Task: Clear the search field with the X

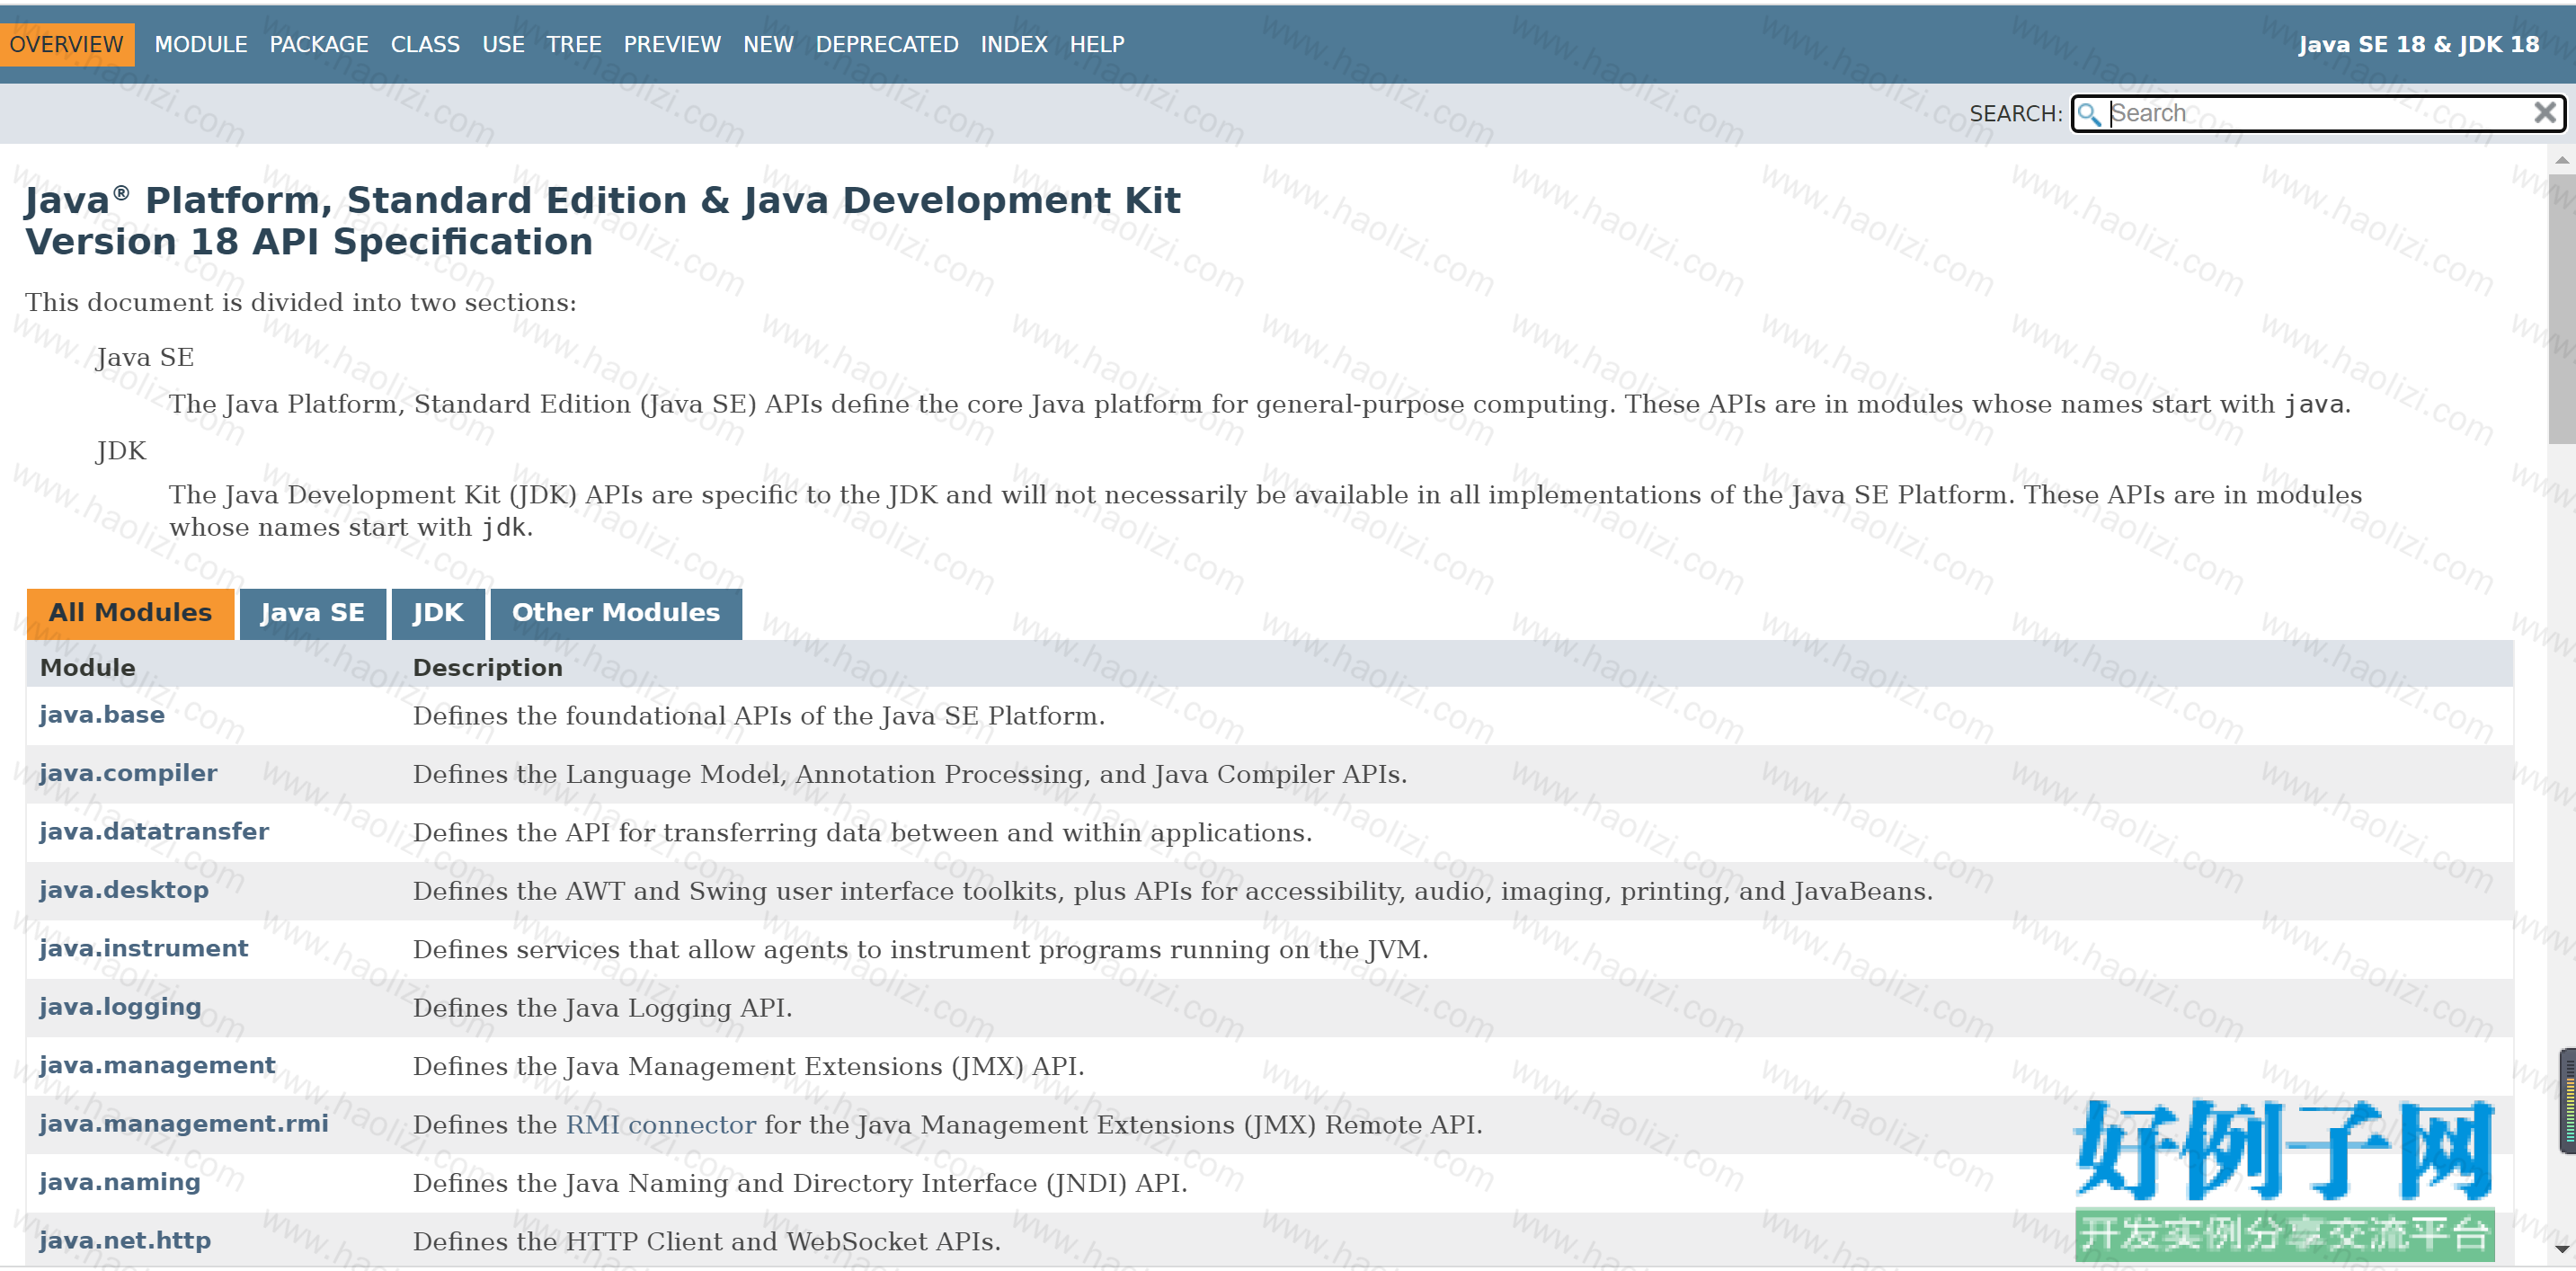Action: (x=2545, y=113)
